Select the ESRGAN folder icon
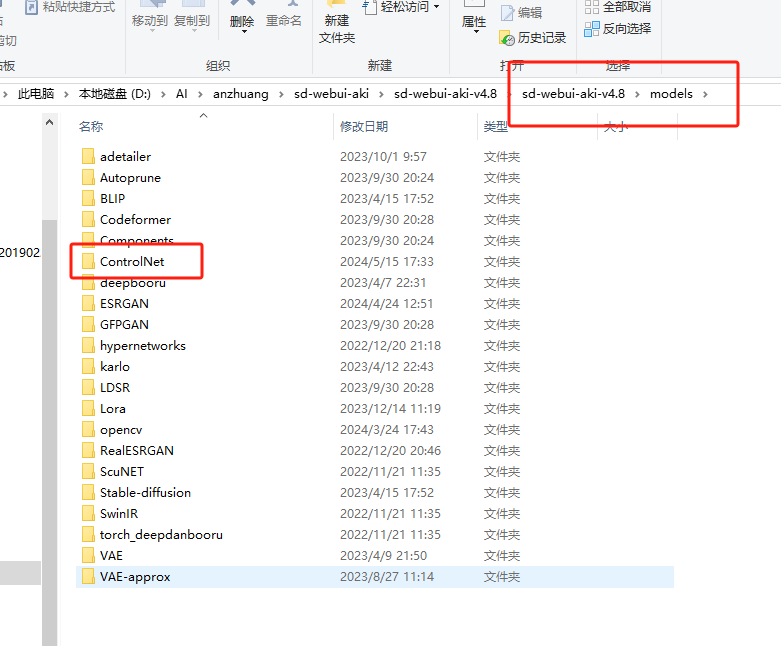 (x=88, y=303)
